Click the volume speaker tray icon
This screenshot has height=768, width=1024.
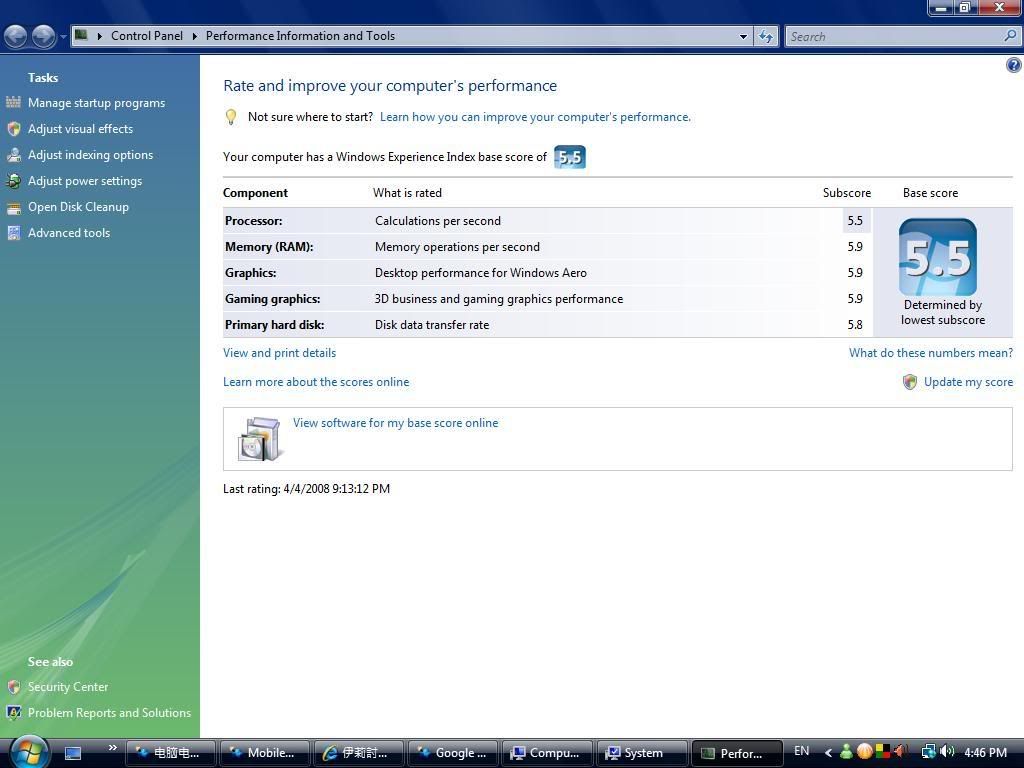[x=947, y=752]
